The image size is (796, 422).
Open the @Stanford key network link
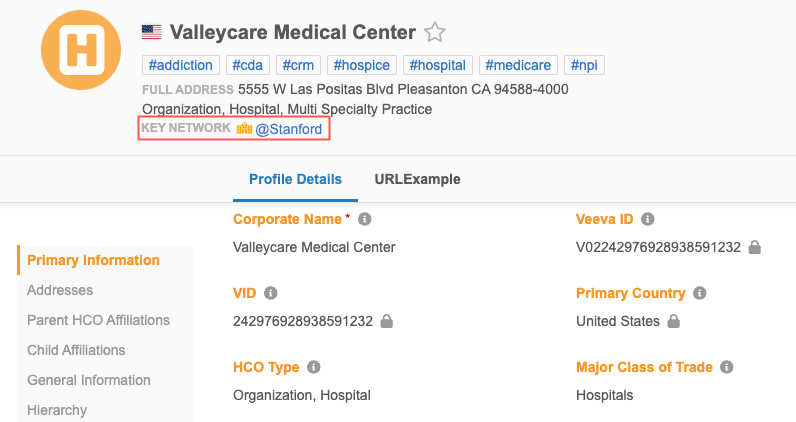click(289, 129)
